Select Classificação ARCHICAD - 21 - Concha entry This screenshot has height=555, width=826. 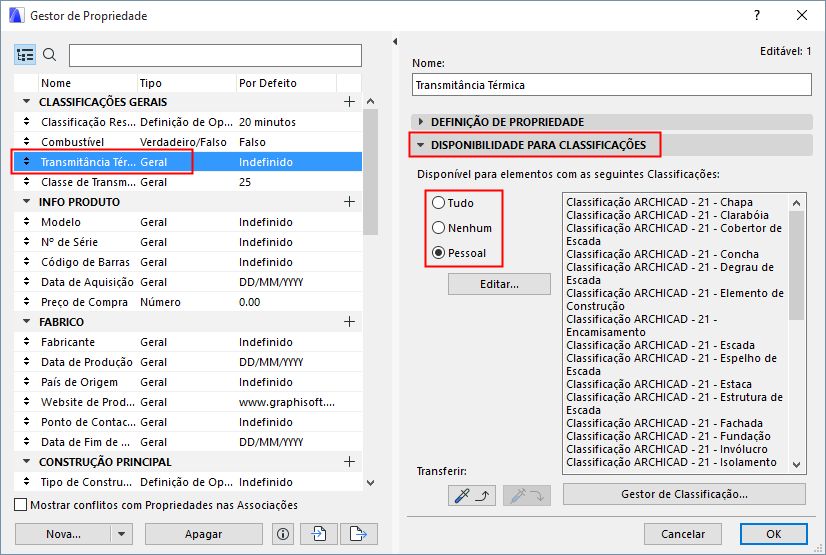[662, 254]
